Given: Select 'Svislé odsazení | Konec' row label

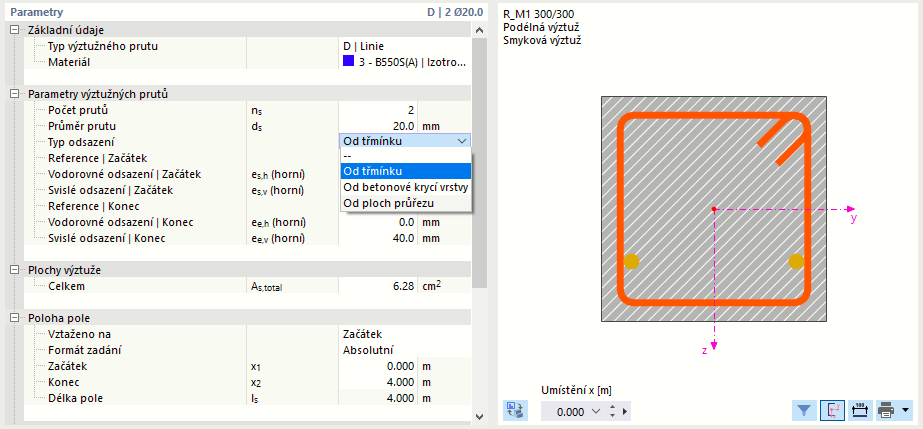Looking at the screenshot, I should pos(107,238).
